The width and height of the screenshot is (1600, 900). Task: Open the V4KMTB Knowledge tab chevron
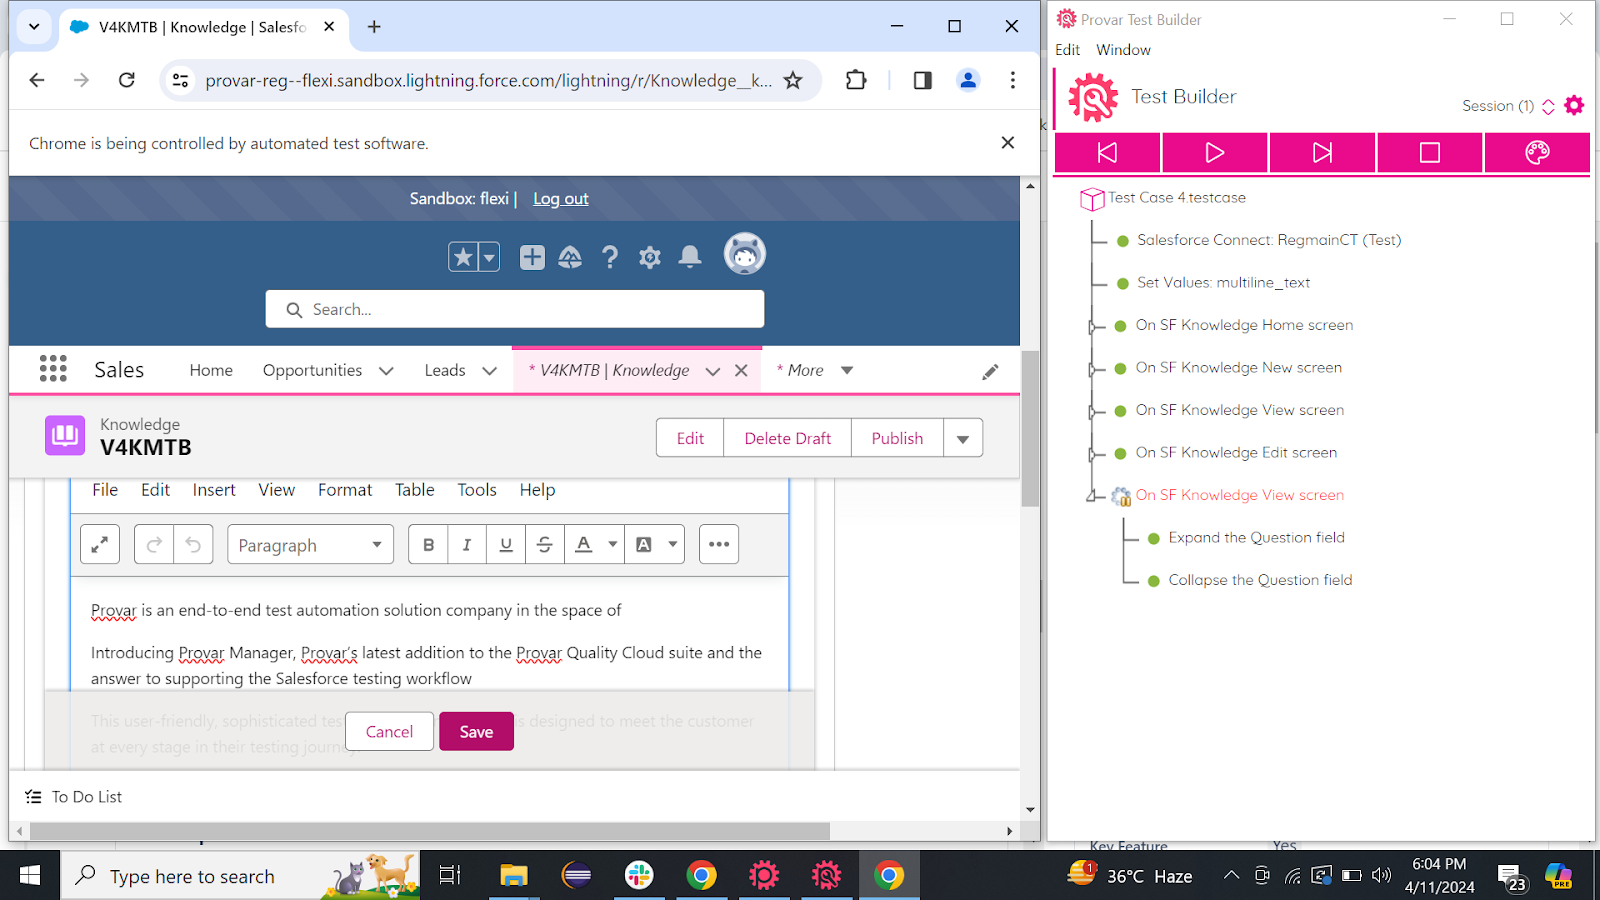point(712,371)
